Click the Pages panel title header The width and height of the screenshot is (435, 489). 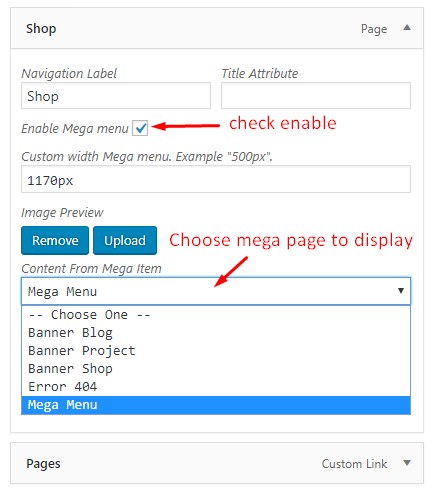tap(43, 464)
